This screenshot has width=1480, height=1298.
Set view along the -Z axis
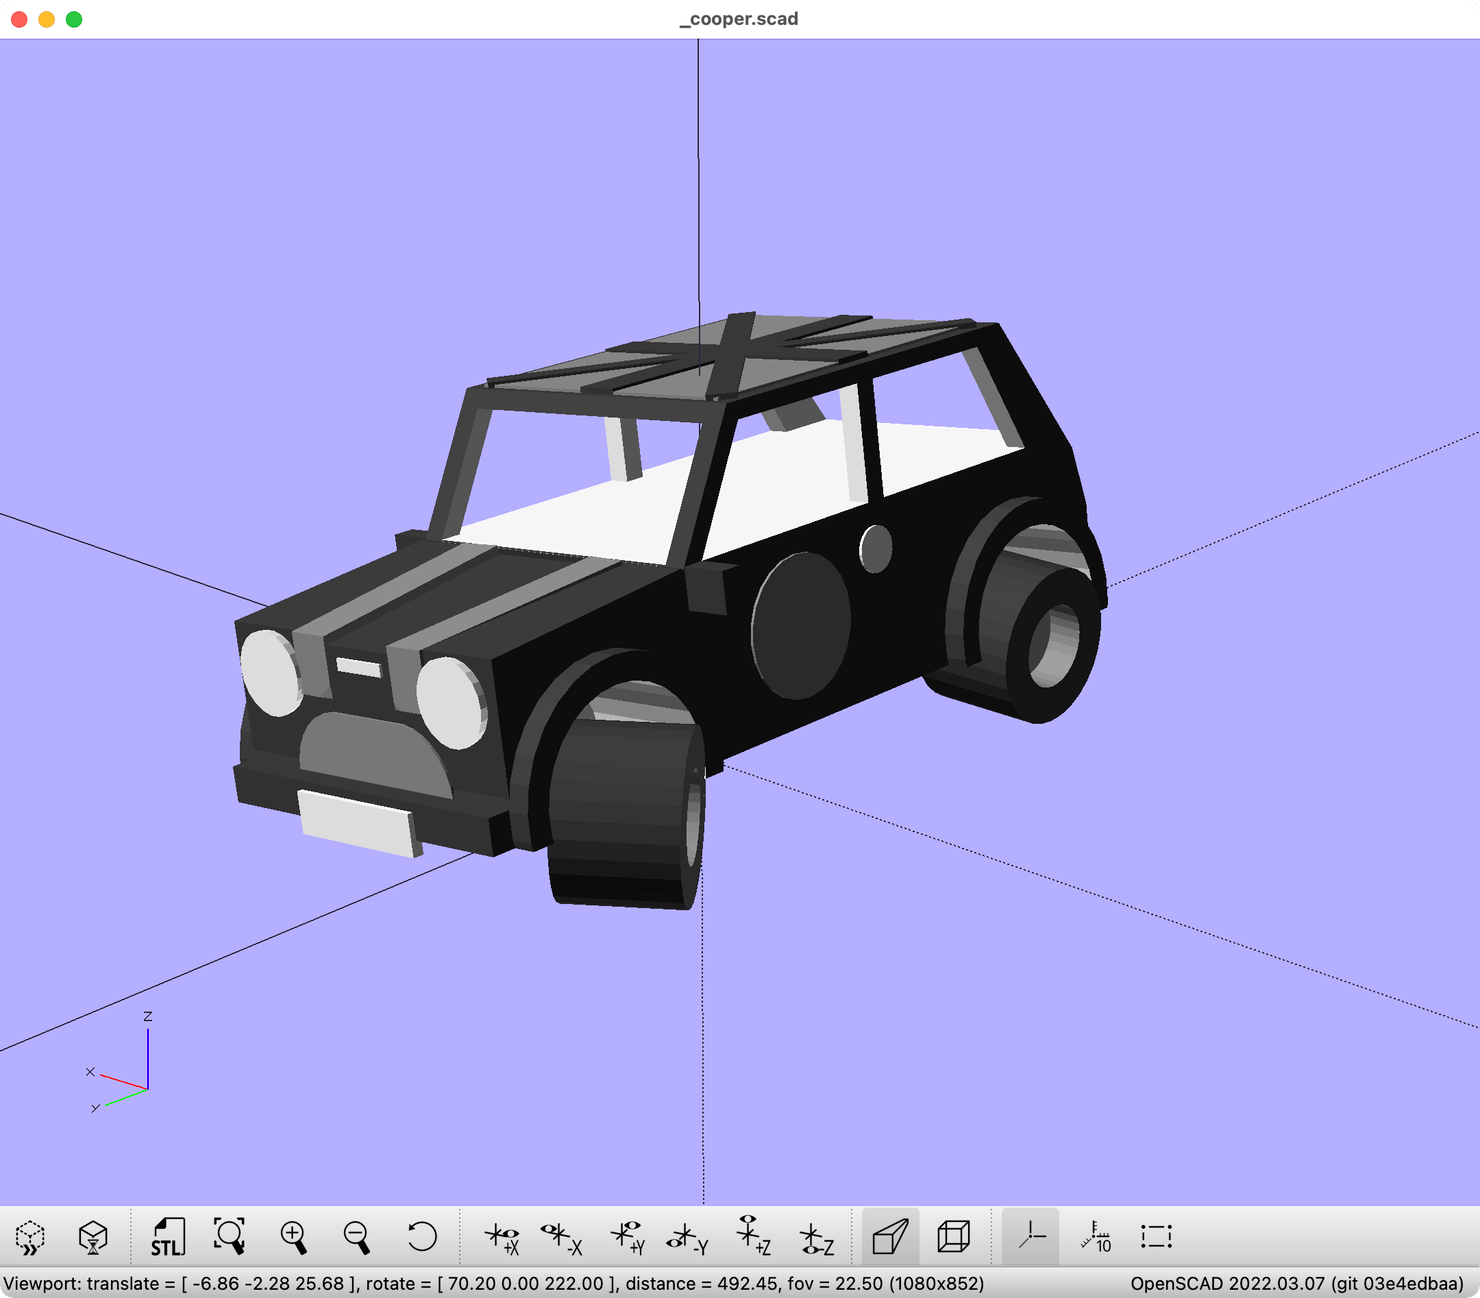[816, 1237]
